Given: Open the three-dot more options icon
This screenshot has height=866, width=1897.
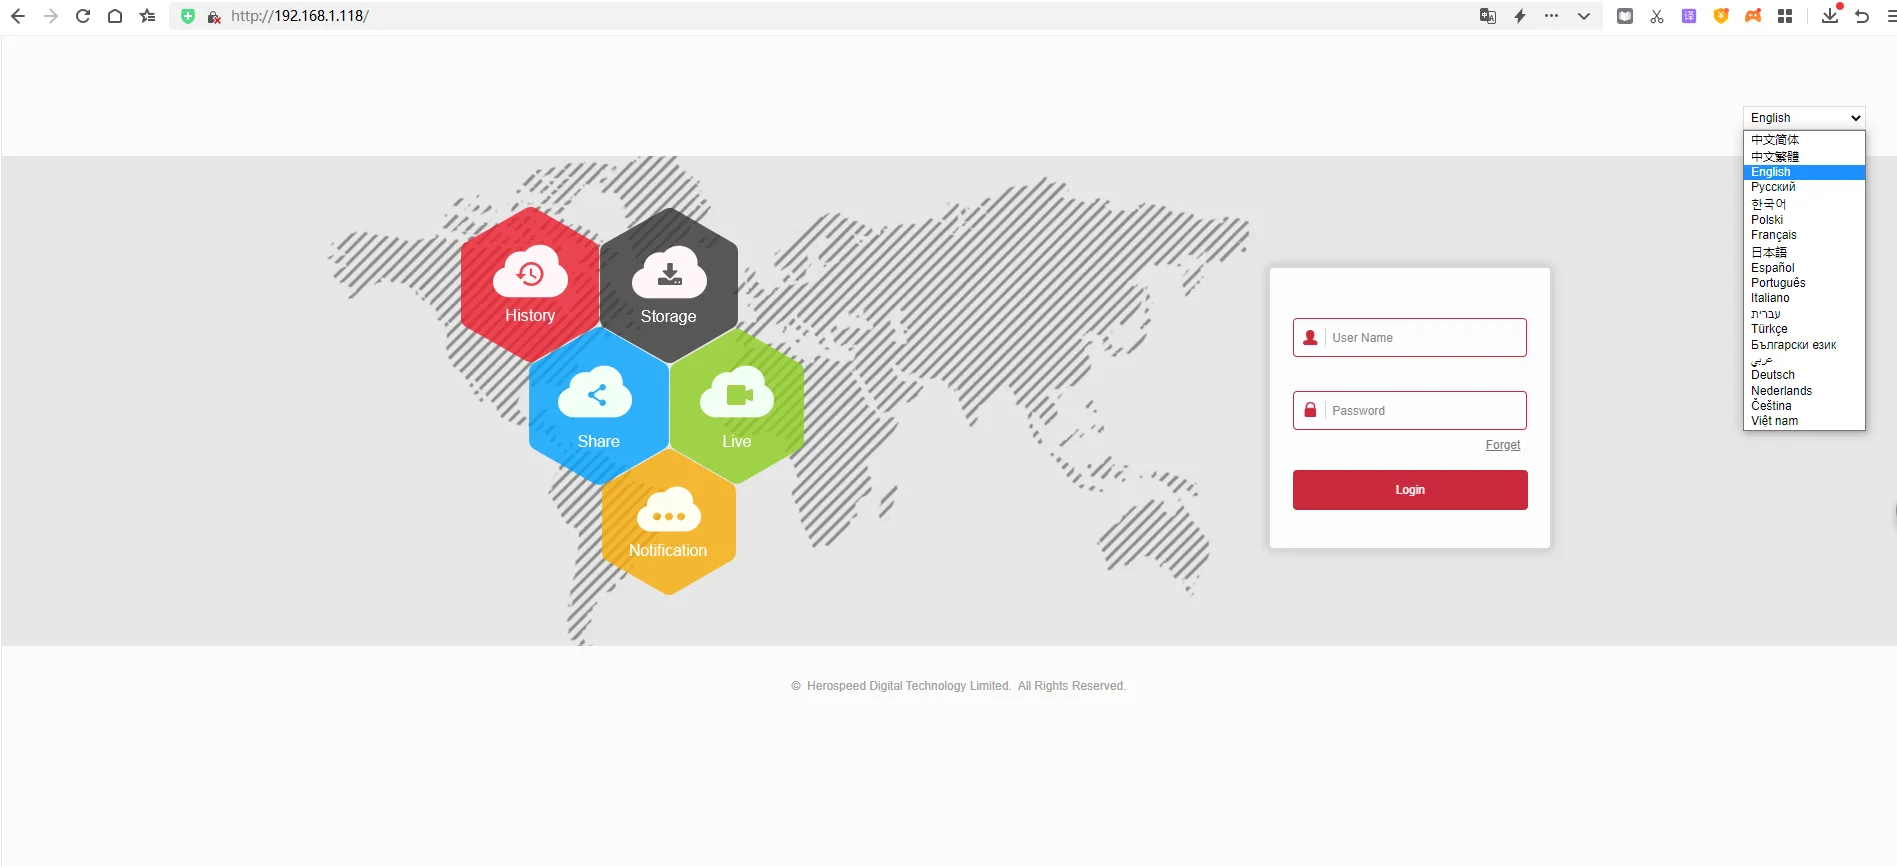Looking at the screenshot, I should [1552, 16].
